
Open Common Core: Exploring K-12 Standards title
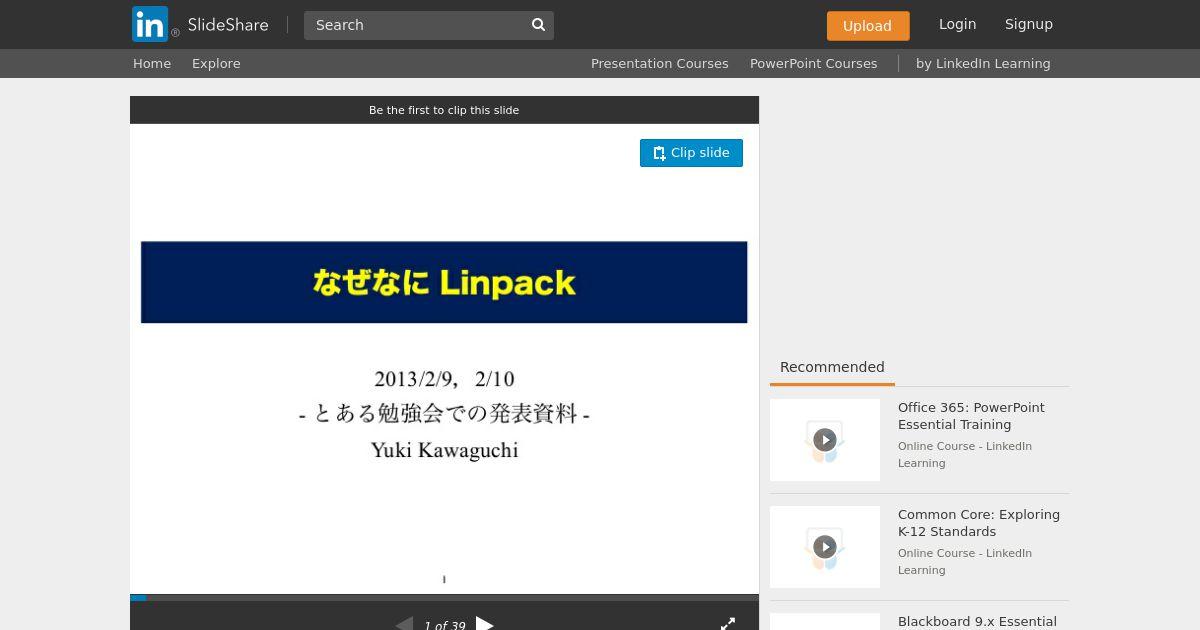tap(979, 523)
